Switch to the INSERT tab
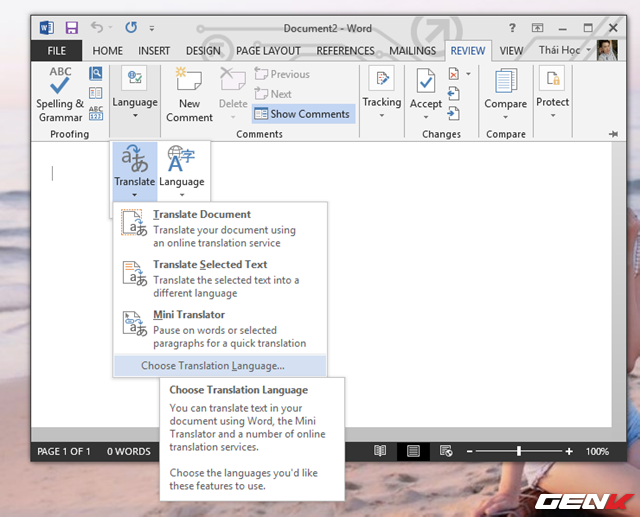Image resolution: width=640 pixels, height=517 pixels. click(154, 51)
